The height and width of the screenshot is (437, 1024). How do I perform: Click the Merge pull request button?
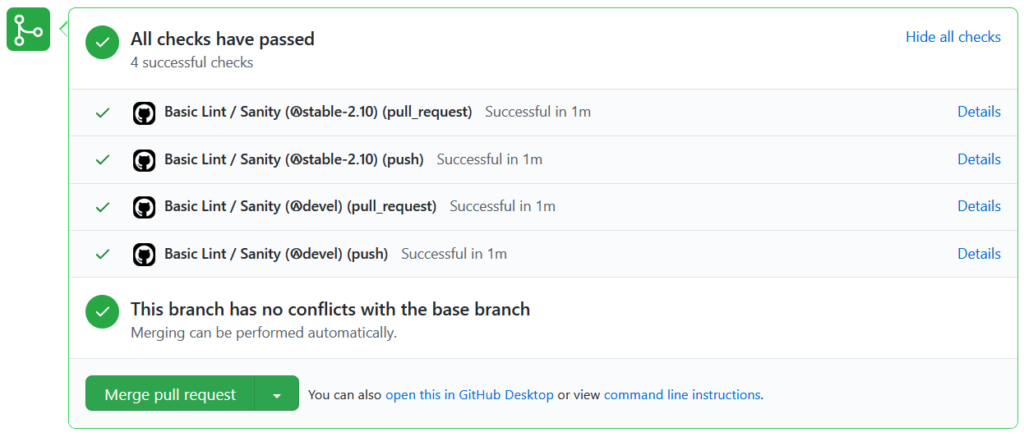click(170, 394)
